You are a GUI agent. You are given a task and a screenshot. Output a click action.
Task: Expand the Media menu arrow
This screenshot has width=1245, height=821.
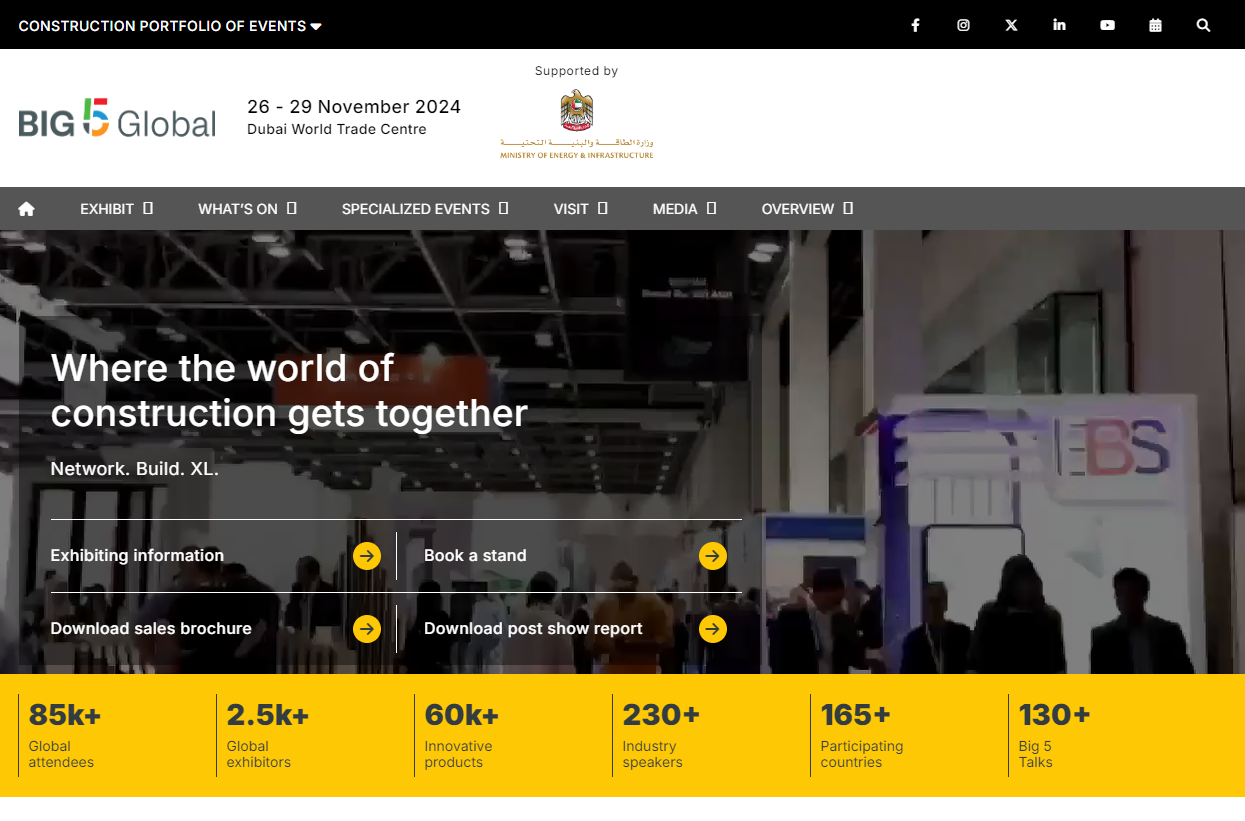(x=712, y=208)
